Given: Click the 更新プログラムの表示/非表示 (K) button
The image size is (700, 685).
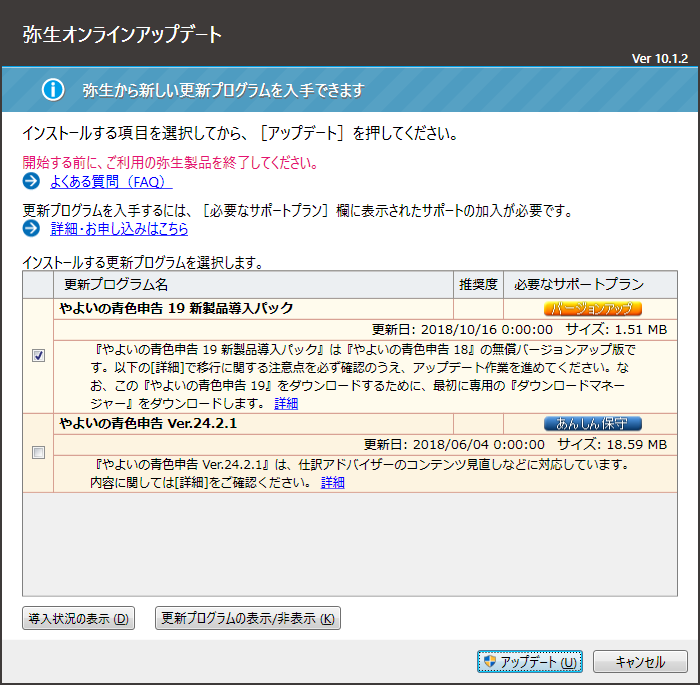Looking at the screenshot, I should 248,618.
